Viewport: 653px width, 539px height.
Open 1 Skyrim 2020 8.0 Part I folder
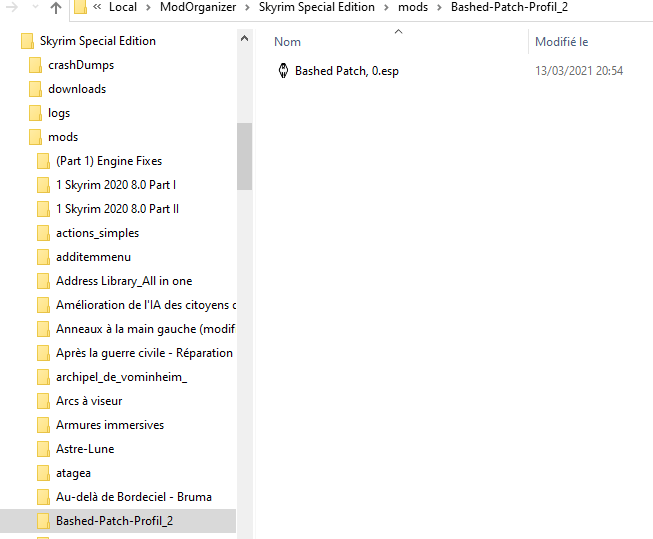point(116,185)
